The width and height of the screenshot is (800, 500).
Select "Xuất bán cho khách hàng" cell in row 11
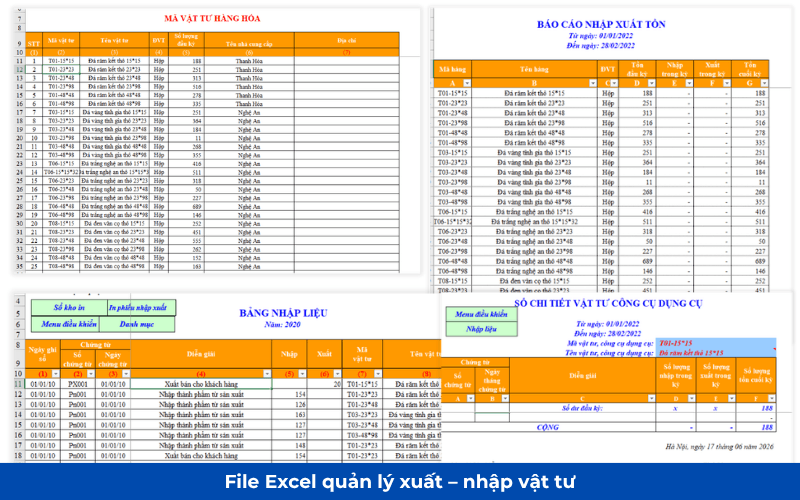coord(201,384)
